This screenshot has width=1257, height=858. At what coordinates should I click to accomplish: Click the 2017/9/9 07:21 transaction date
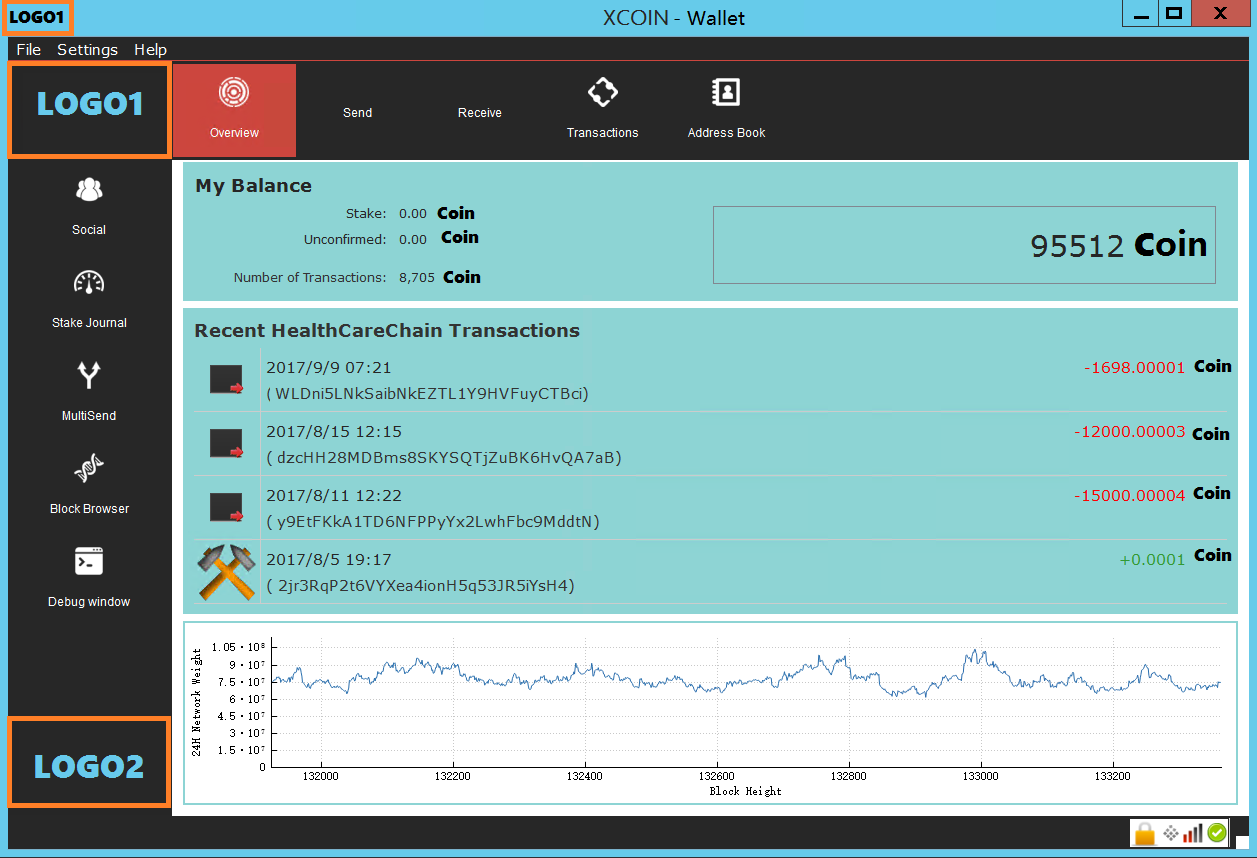pyautogui.click(x=329, y=368)
